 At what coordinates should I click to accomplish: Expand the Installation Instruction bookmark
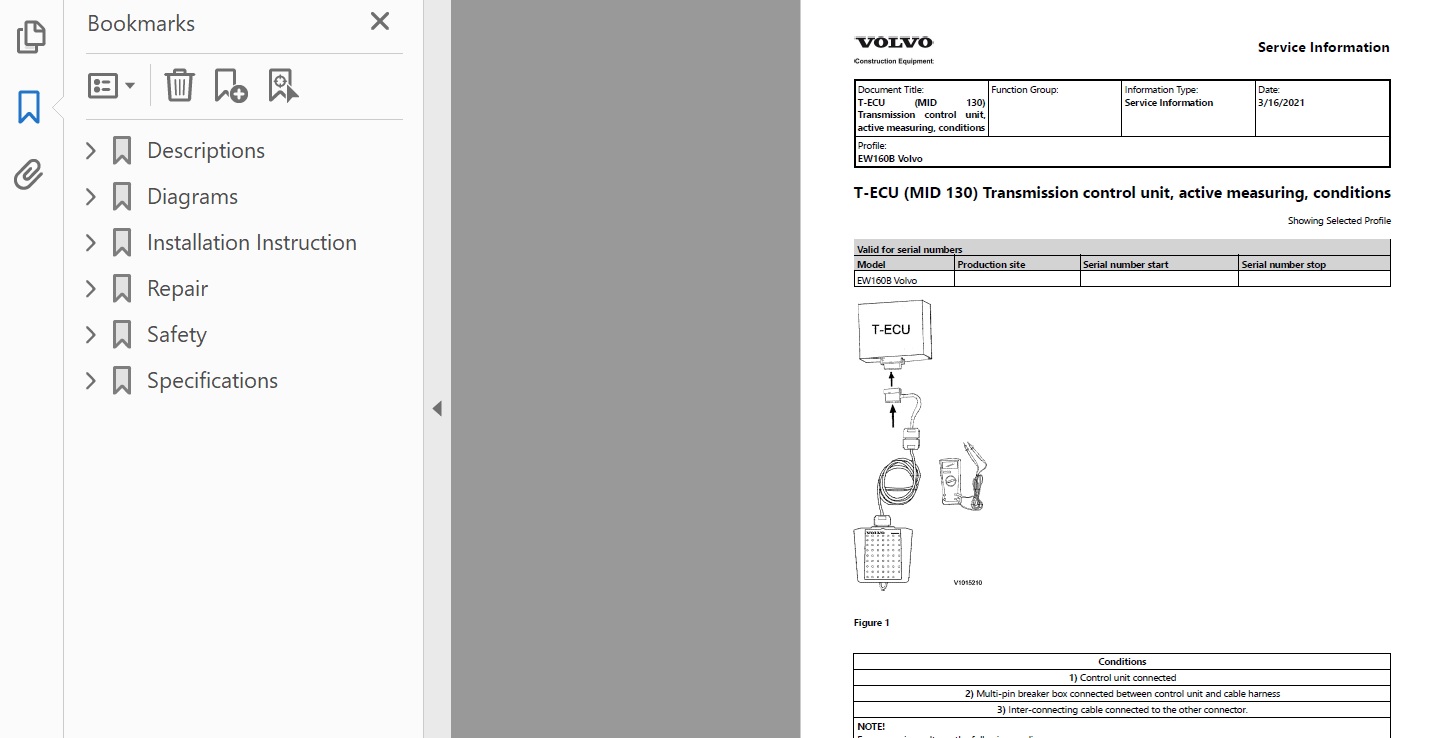pos(91,243)
